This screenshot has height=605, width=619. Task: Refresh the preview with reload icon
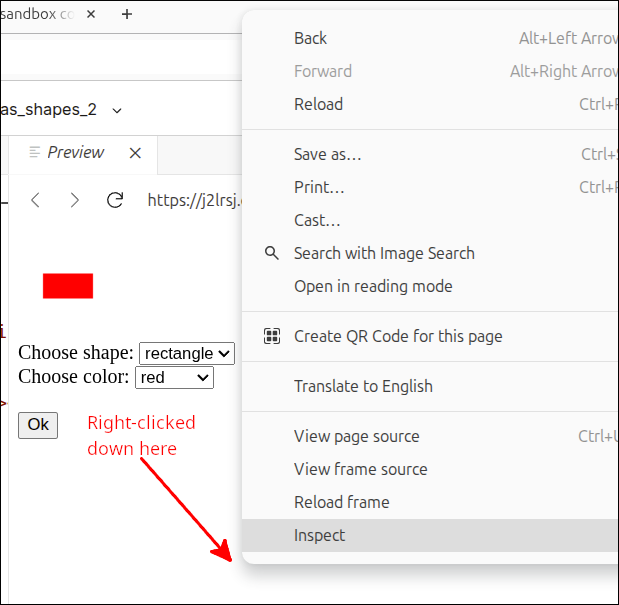pos(115,200)
